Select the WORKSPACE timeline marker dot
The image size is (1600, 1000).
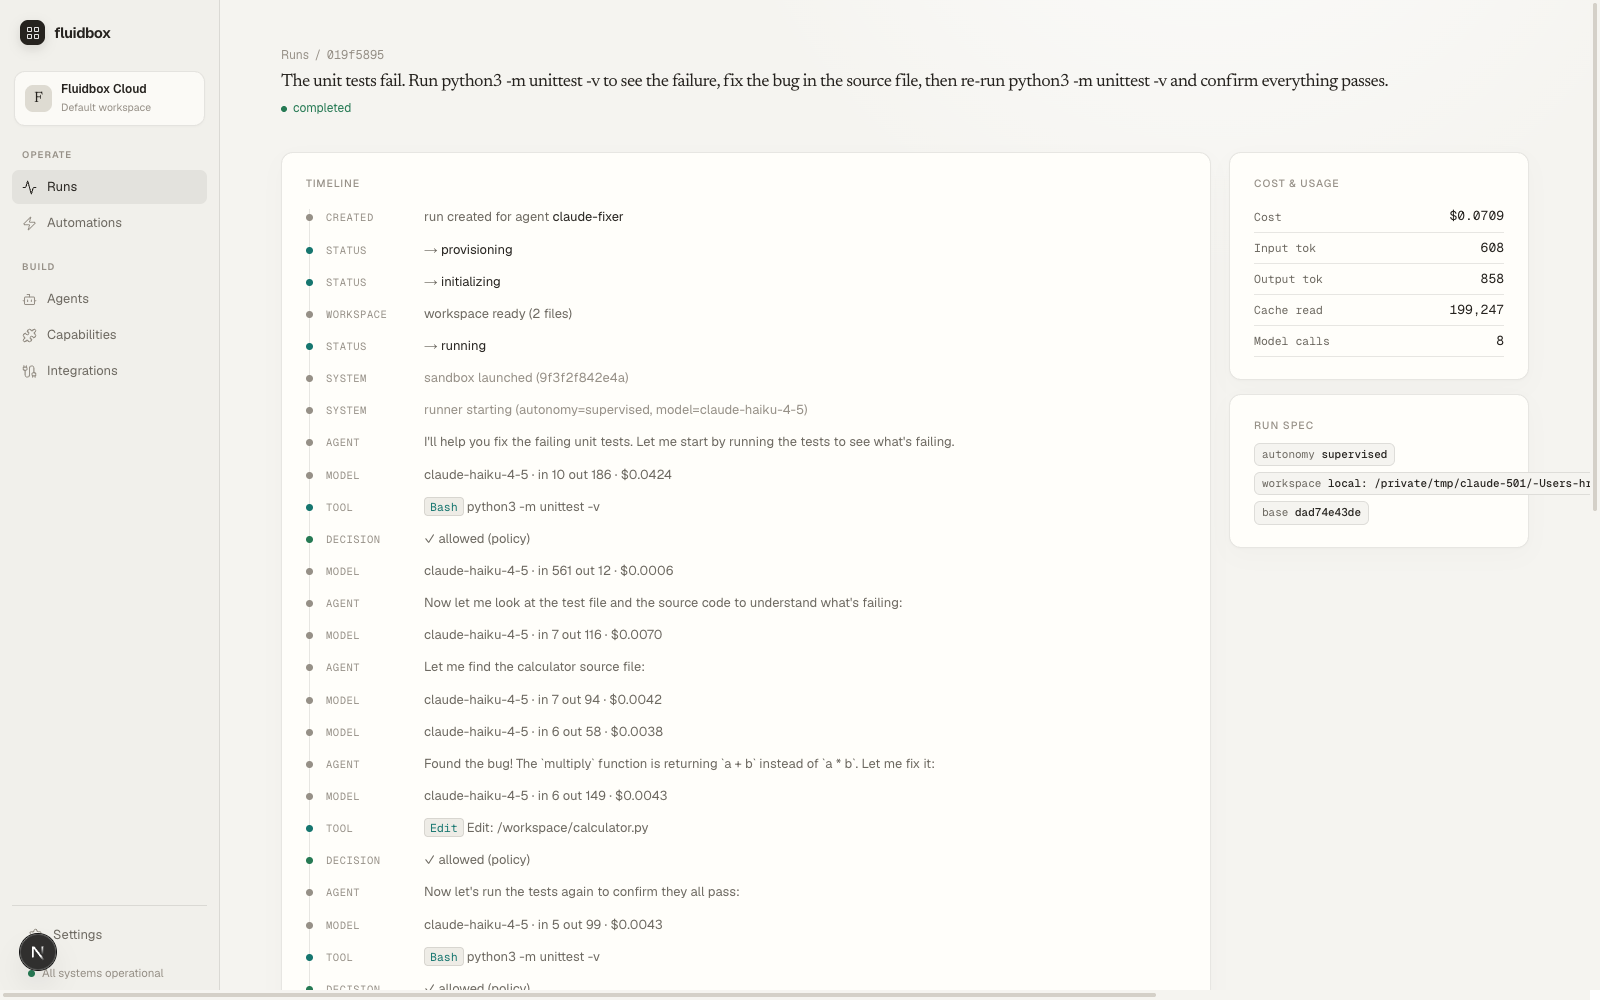(x=309, y=314)
